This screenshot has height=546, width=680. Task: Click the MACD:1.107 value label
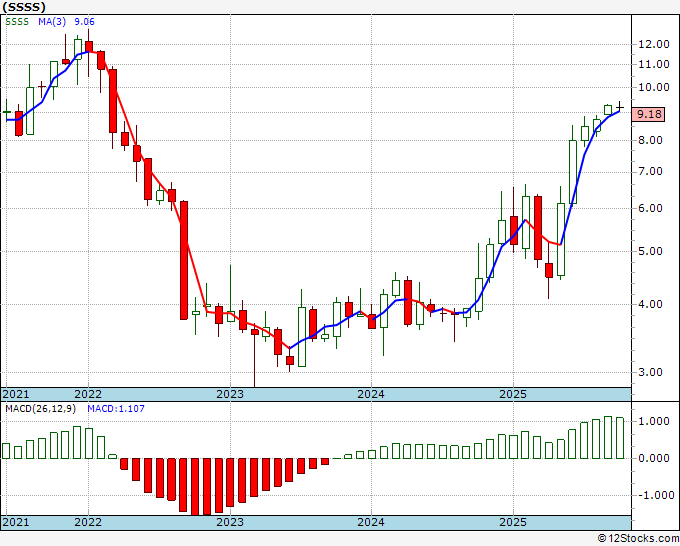tap(116, 409)
